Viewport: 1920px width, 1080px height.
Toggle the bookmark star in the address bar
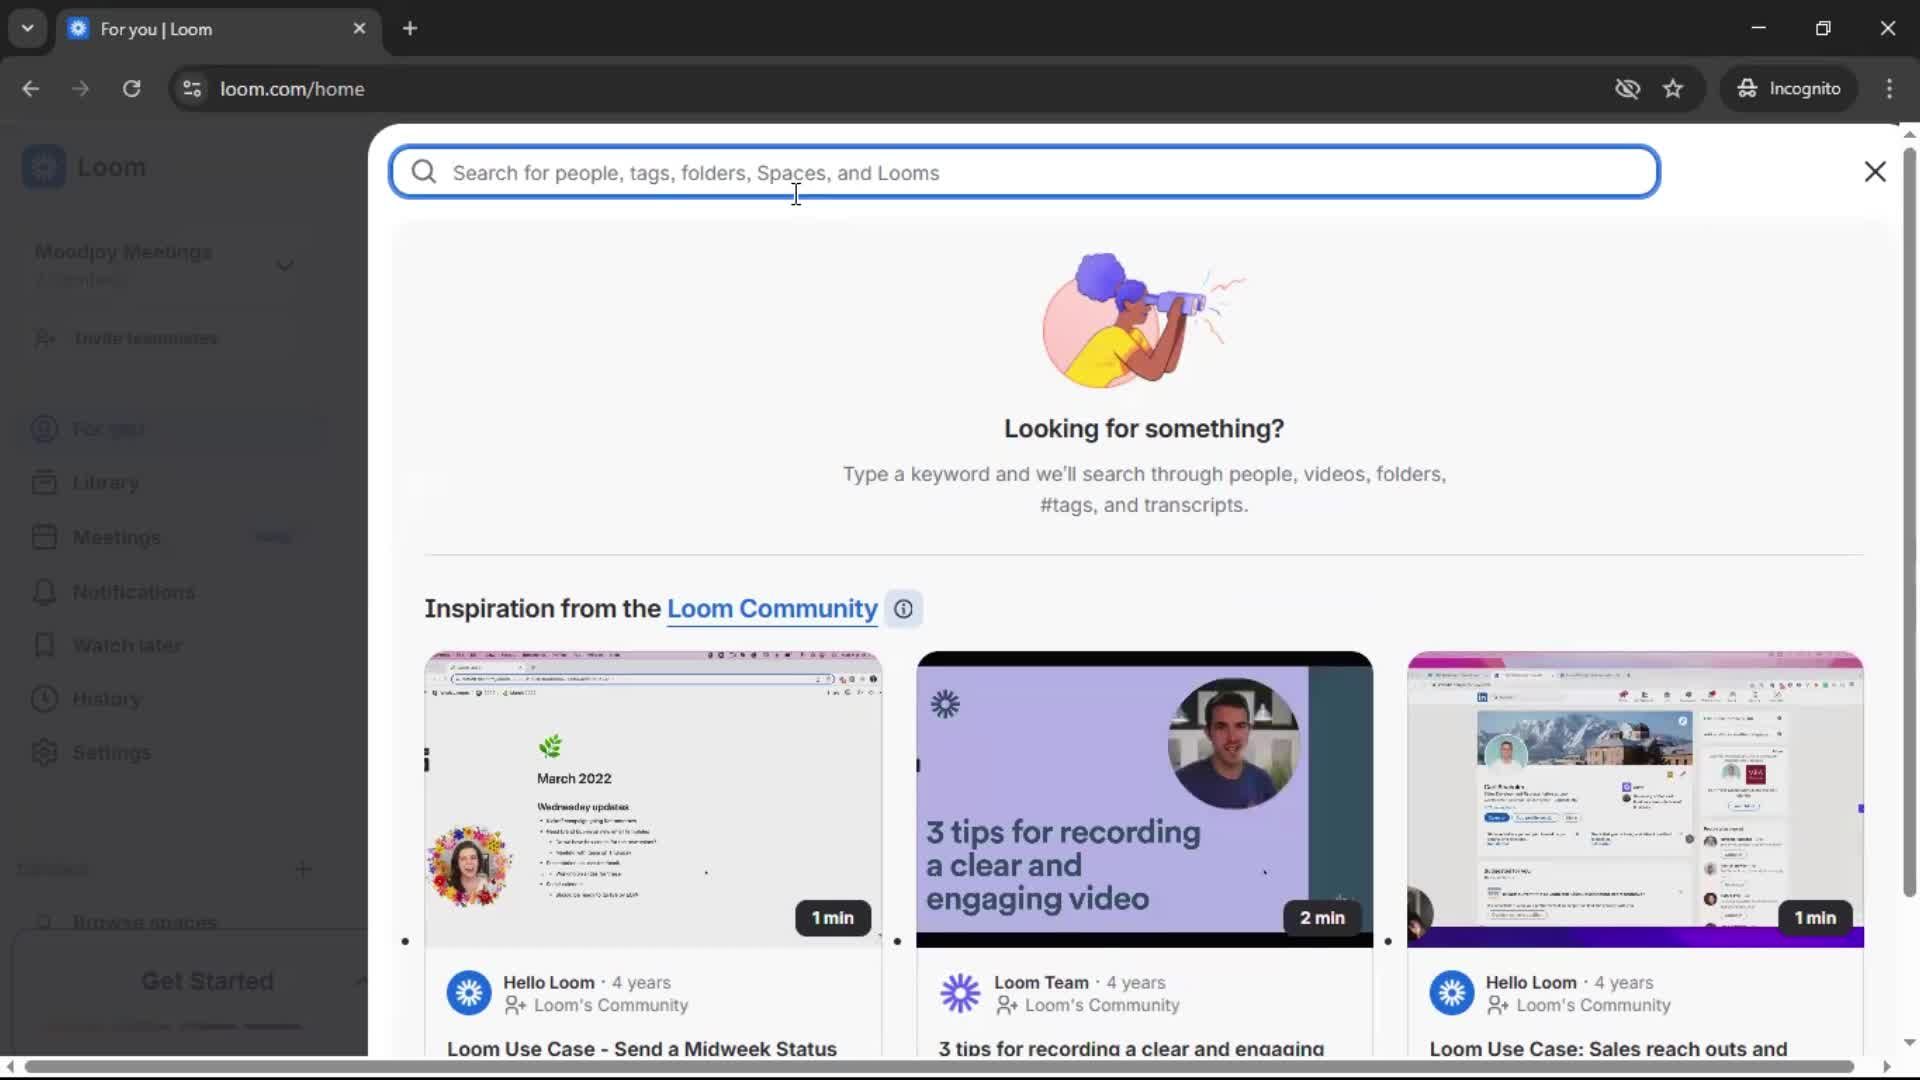1673,88
